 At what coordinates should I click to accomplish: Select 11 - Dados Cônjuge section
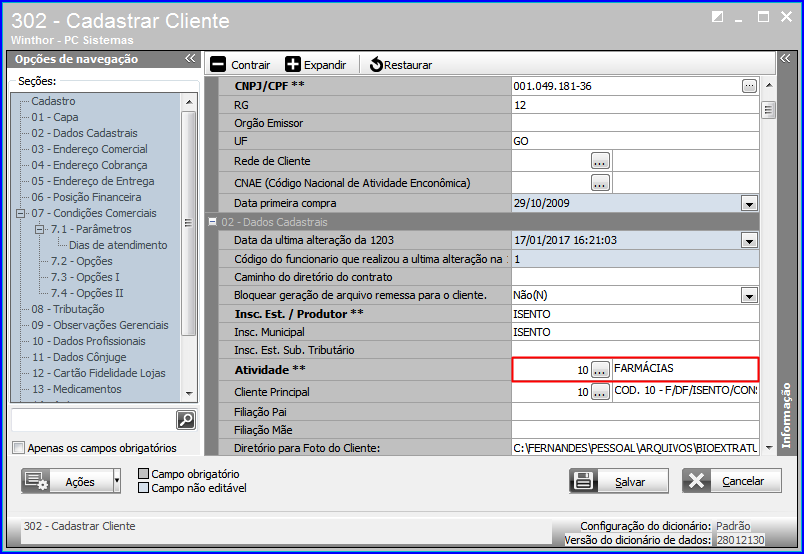[79, 357]
